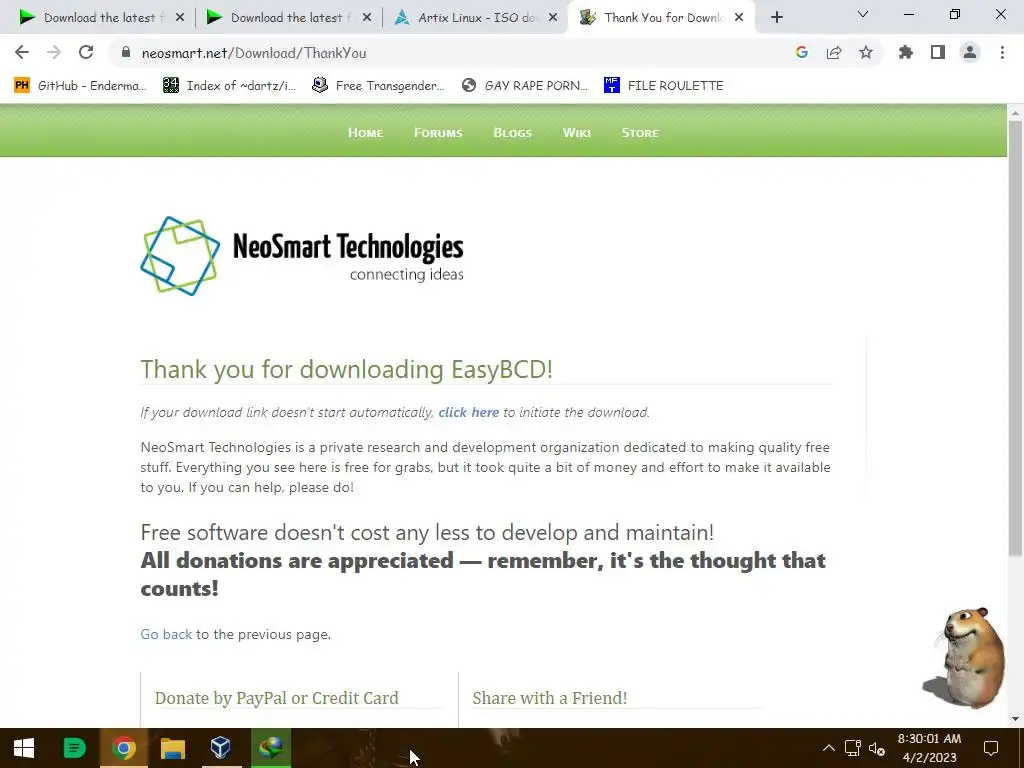
Task: Close the Thank You for Download tab
Action: pyautogui.click(x=739, y=18)
